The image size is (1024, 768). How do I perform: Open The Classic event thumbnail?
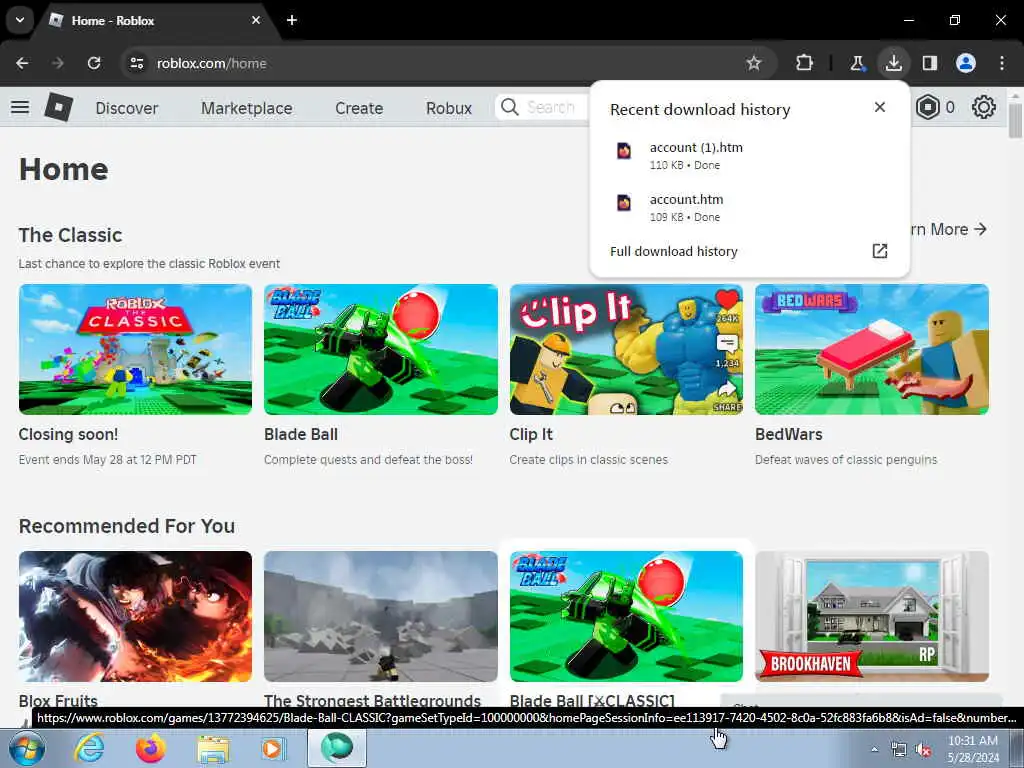[x=135, y=349]
